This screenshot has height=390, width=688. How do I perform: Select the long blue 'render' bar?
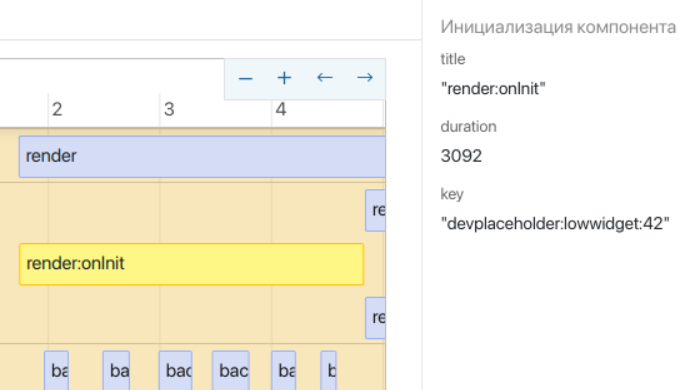point(202,157)
